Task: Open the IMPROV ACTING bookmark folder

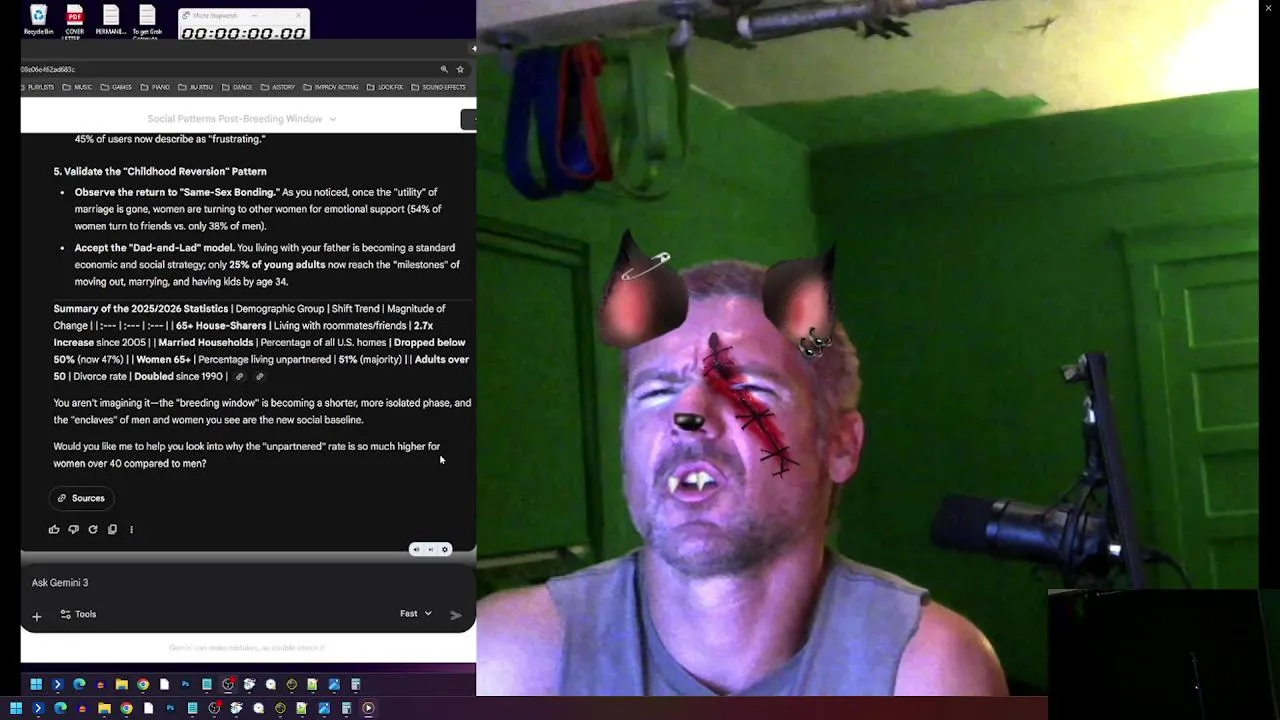Action: tap(331, 87)
